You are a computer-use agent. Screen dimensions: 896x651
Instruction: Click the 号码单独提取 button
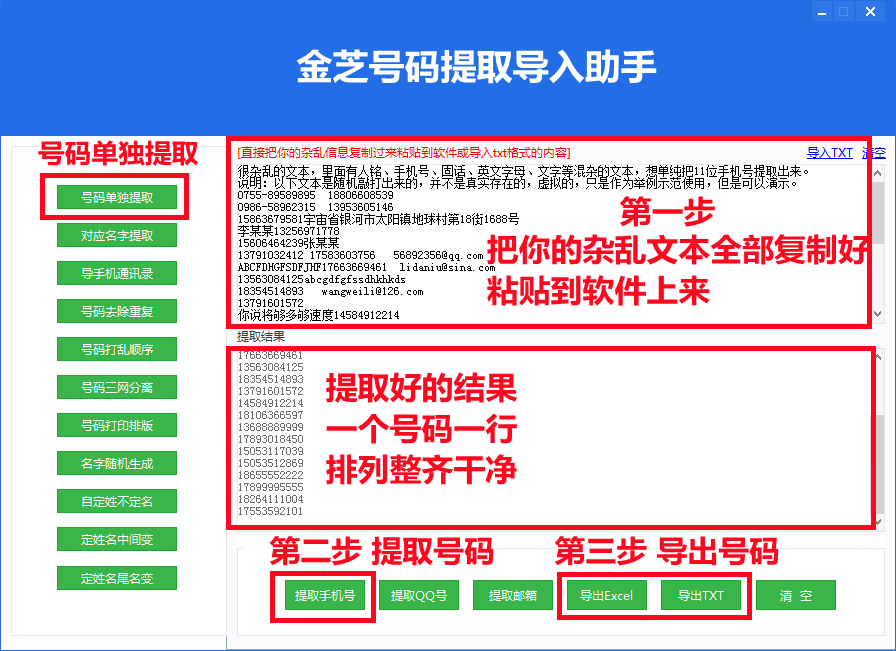coord(117,197)
